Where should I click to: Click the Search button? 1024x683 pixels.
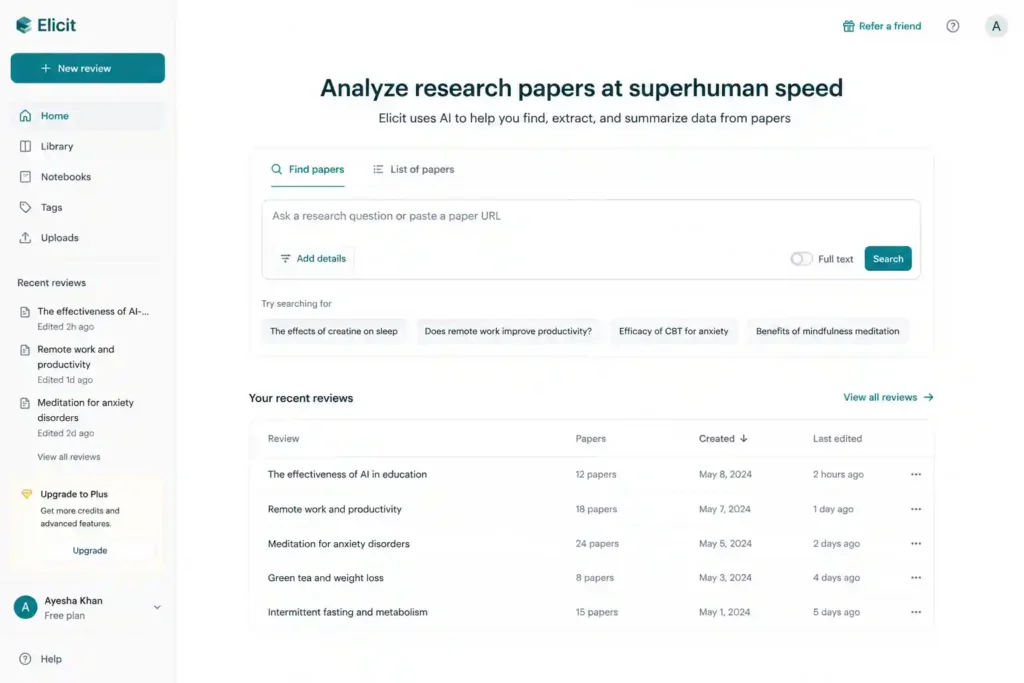pos(888,259)
